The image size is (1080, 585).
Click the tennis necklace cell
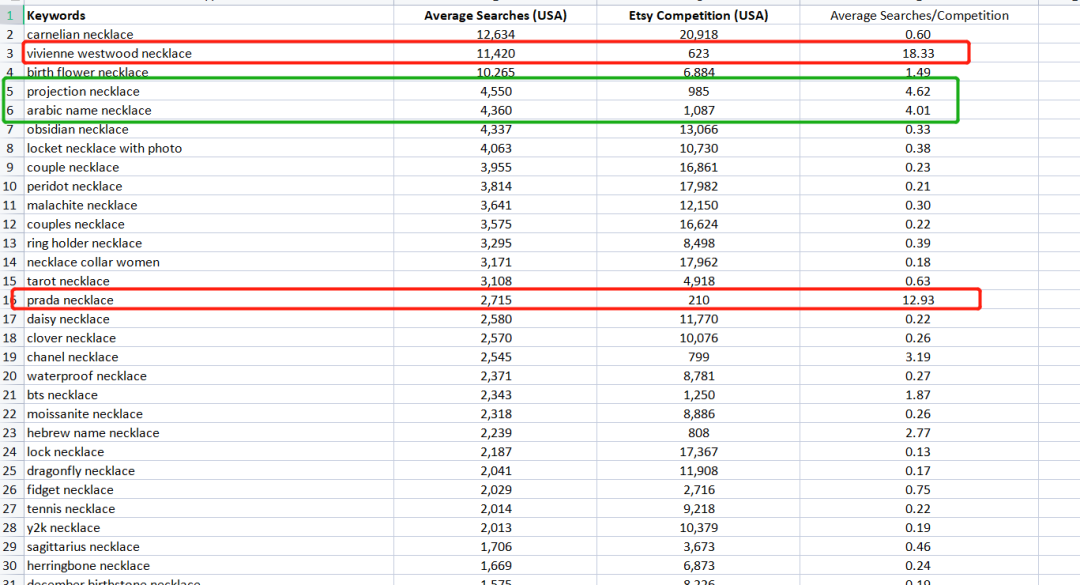pyautogui.click(x=209, y=509)
